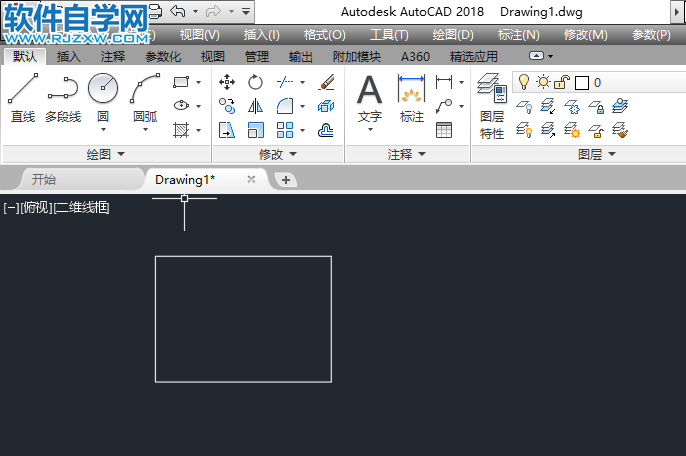This screenshot has height=456, width=686.
Task: Toggle layer lock padlock icon
Action: 562,82
